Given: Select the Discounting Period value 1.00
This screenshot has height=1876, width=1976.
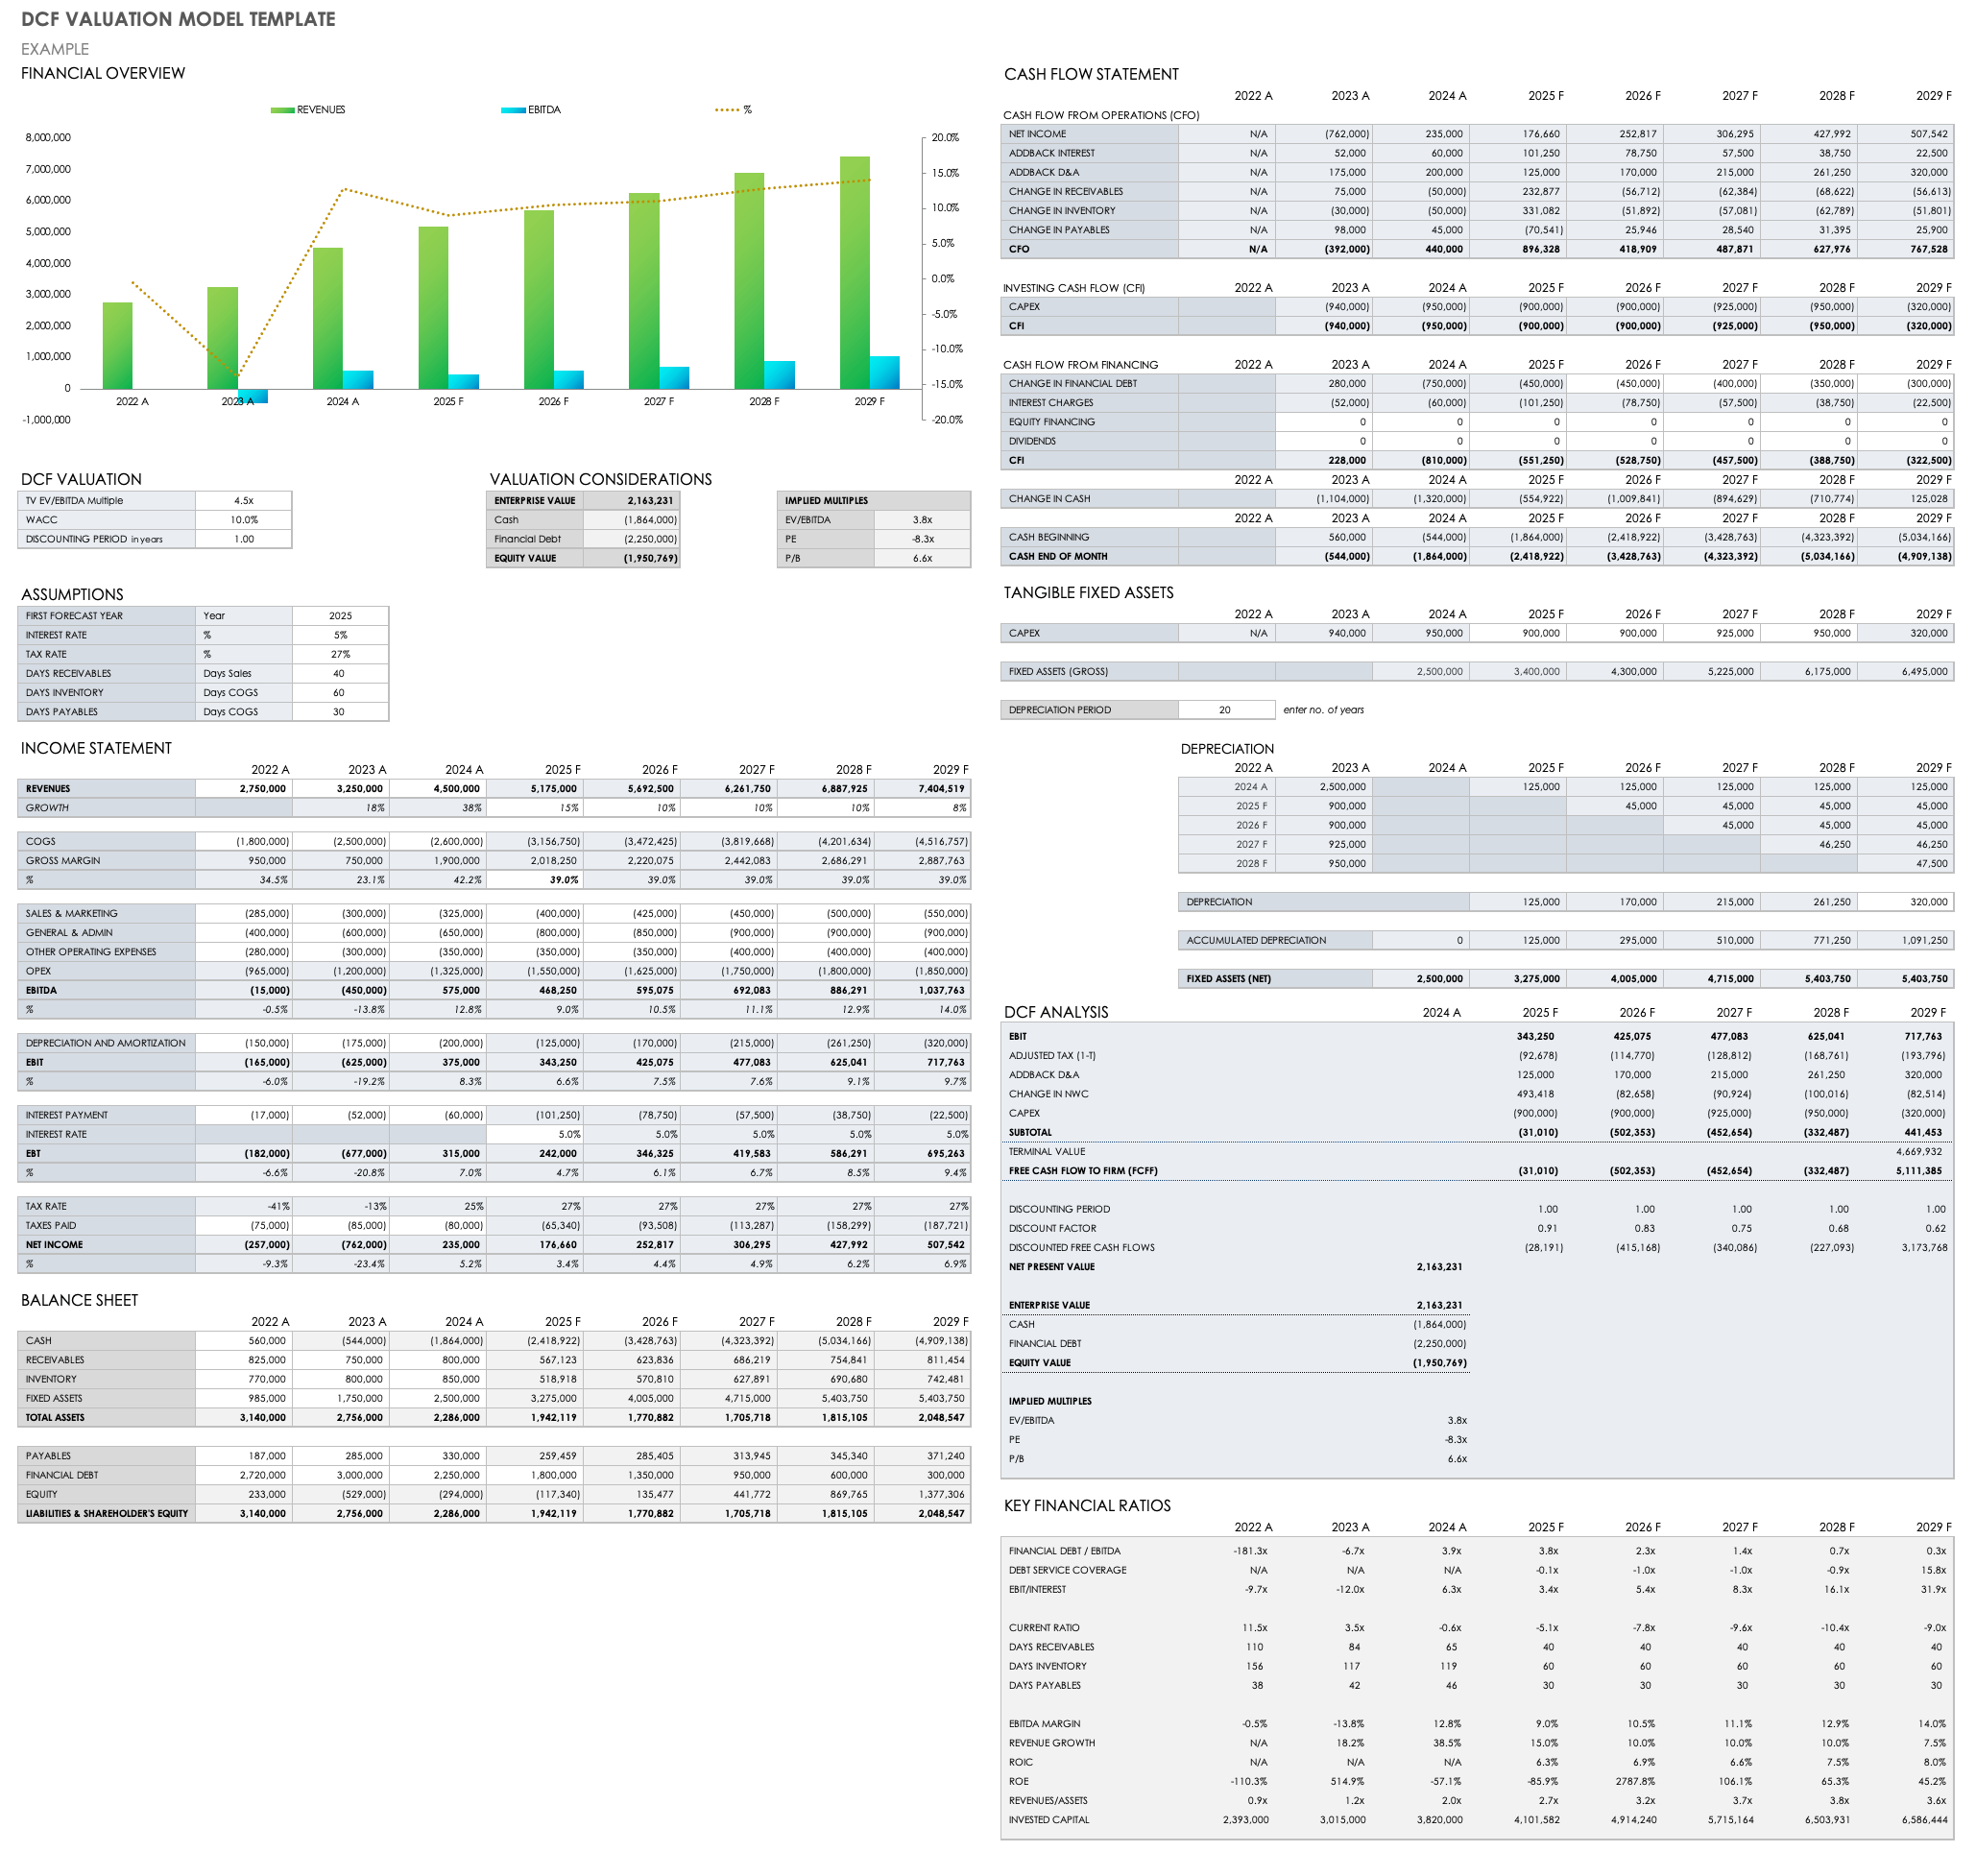Looking at the screenshot, I should point(244,539).
